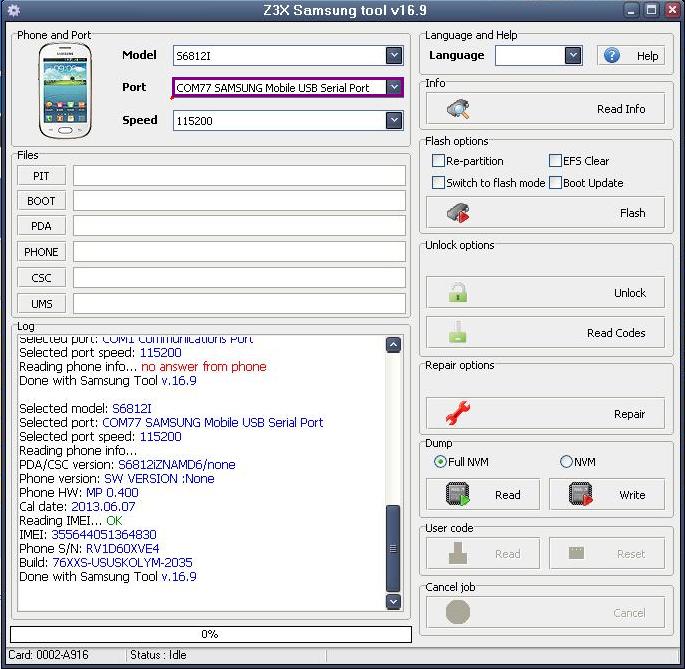Click the blue question mark Help icon
This screenshot has height=669, width=685.
612,55
